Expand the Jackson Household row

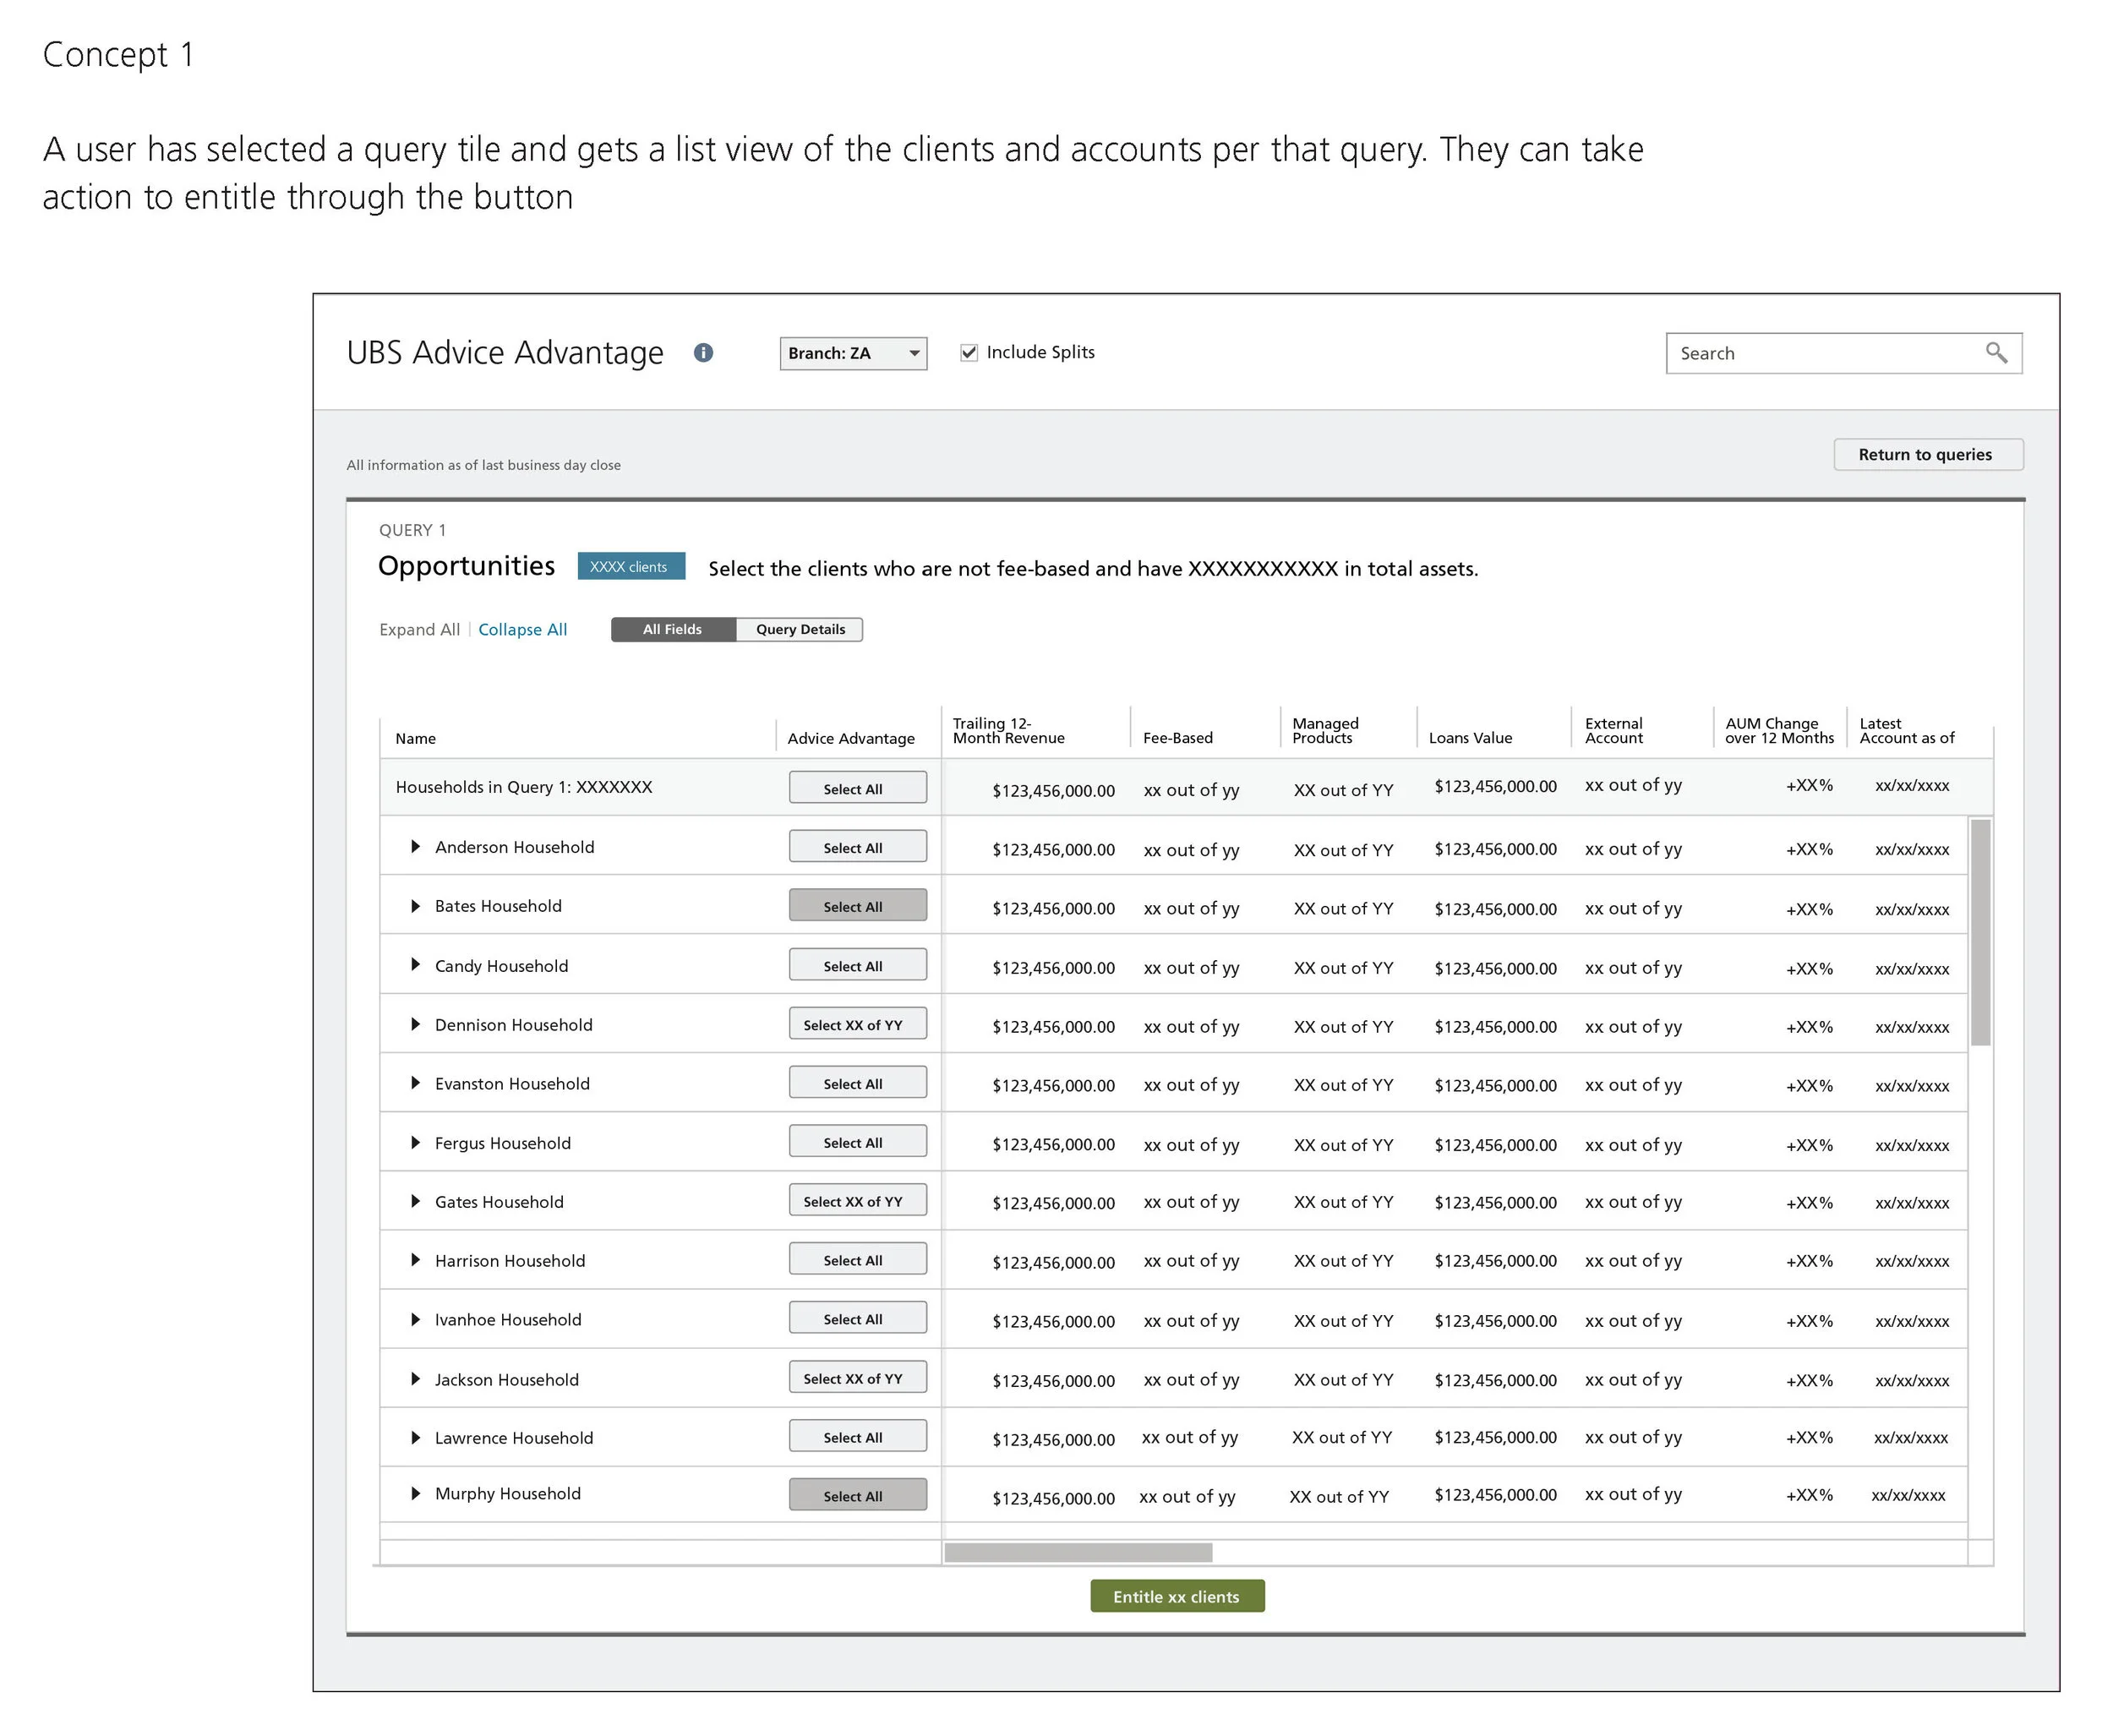pyautogui.click(x=415, y=1379)
